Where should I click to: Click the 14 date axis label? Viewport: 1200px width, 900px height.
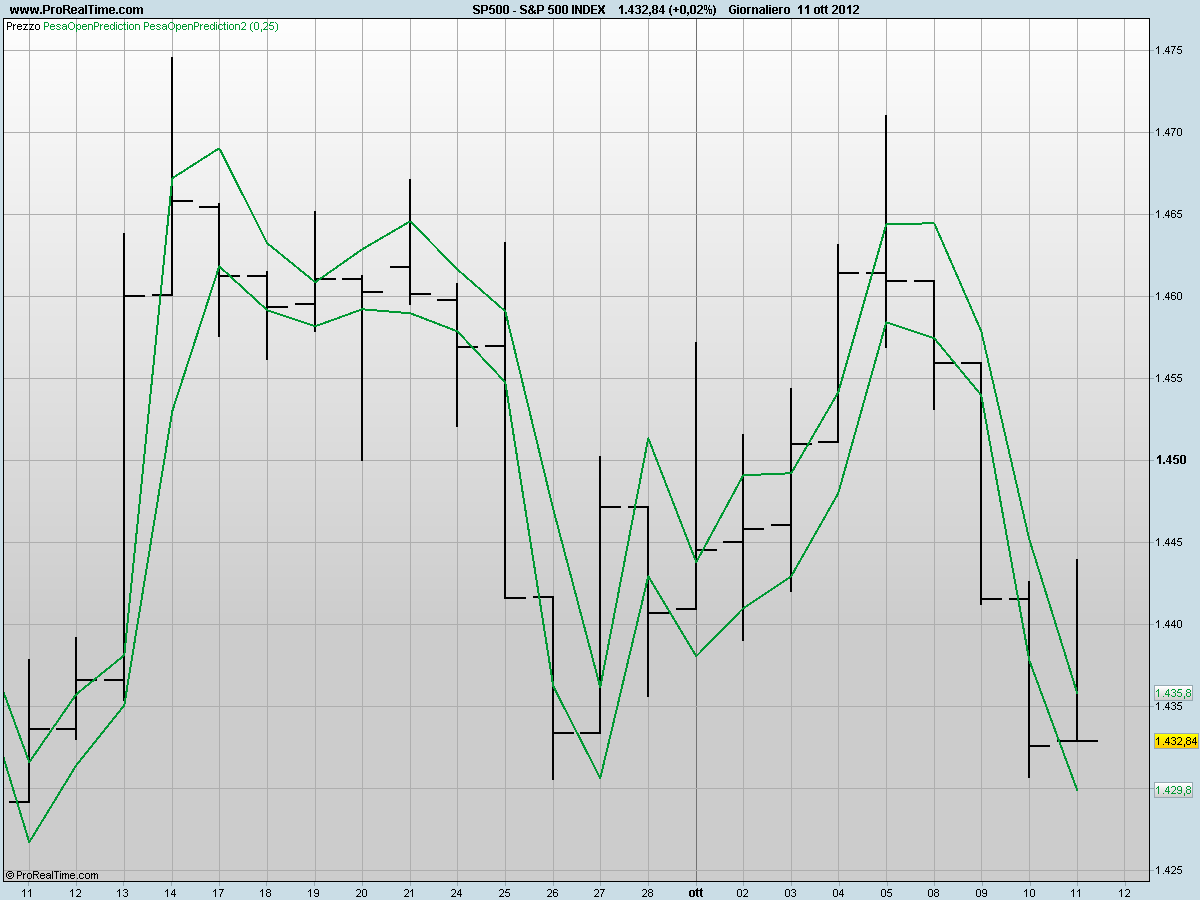[171, 891]
